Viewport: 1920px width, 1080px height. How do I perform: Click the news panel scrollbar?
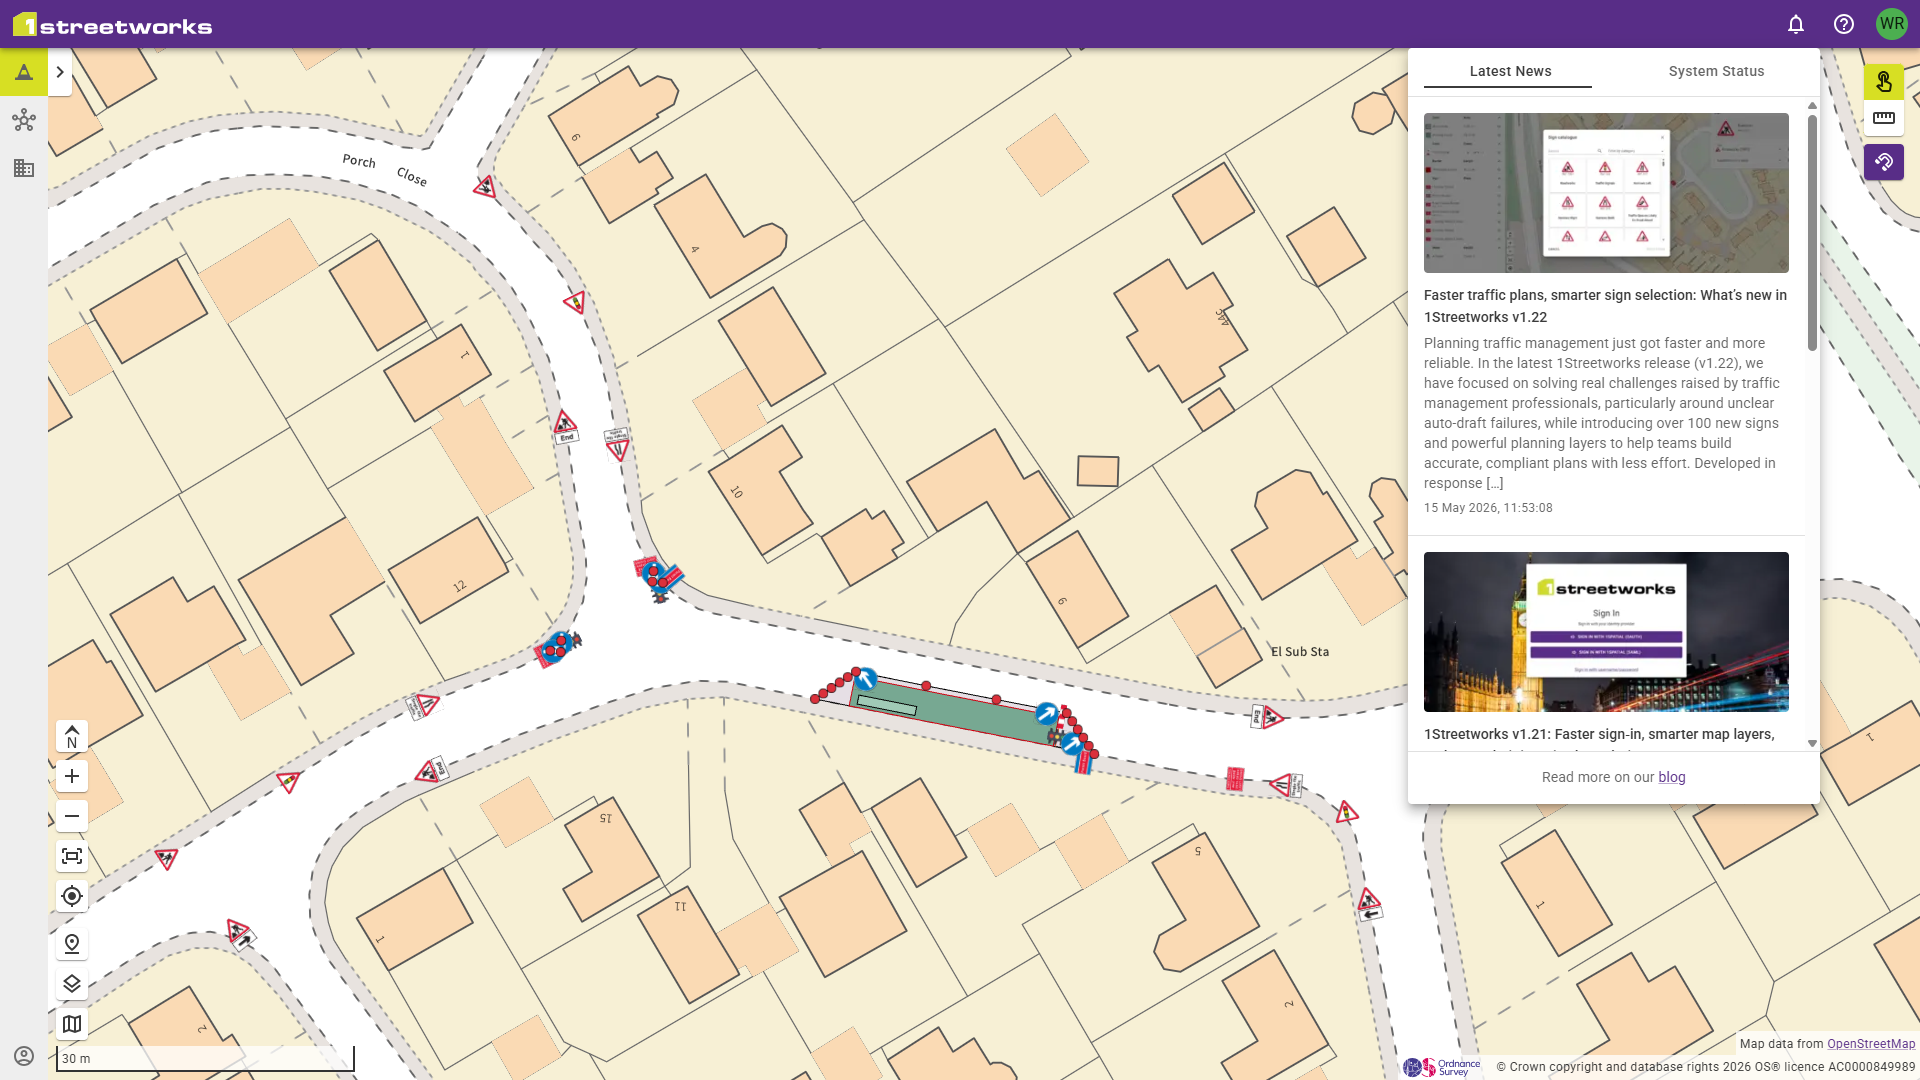point(1812,233)
